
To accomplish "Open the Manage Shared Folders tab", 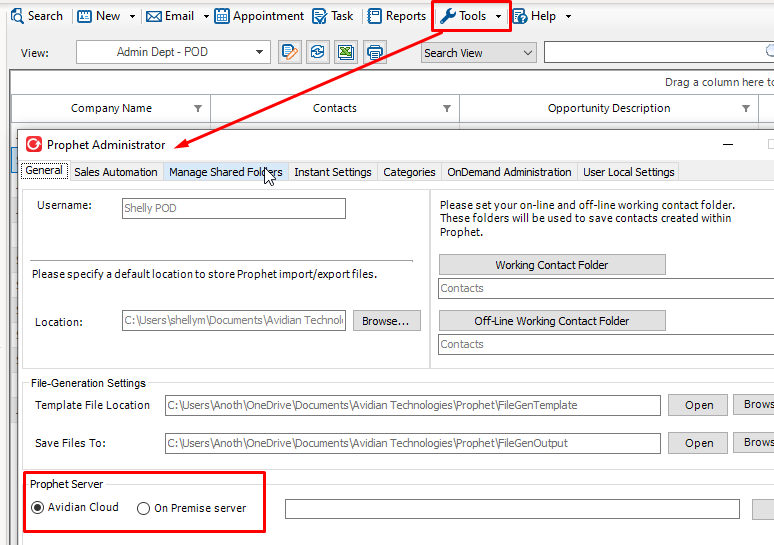I will click(x=226, y=172).
